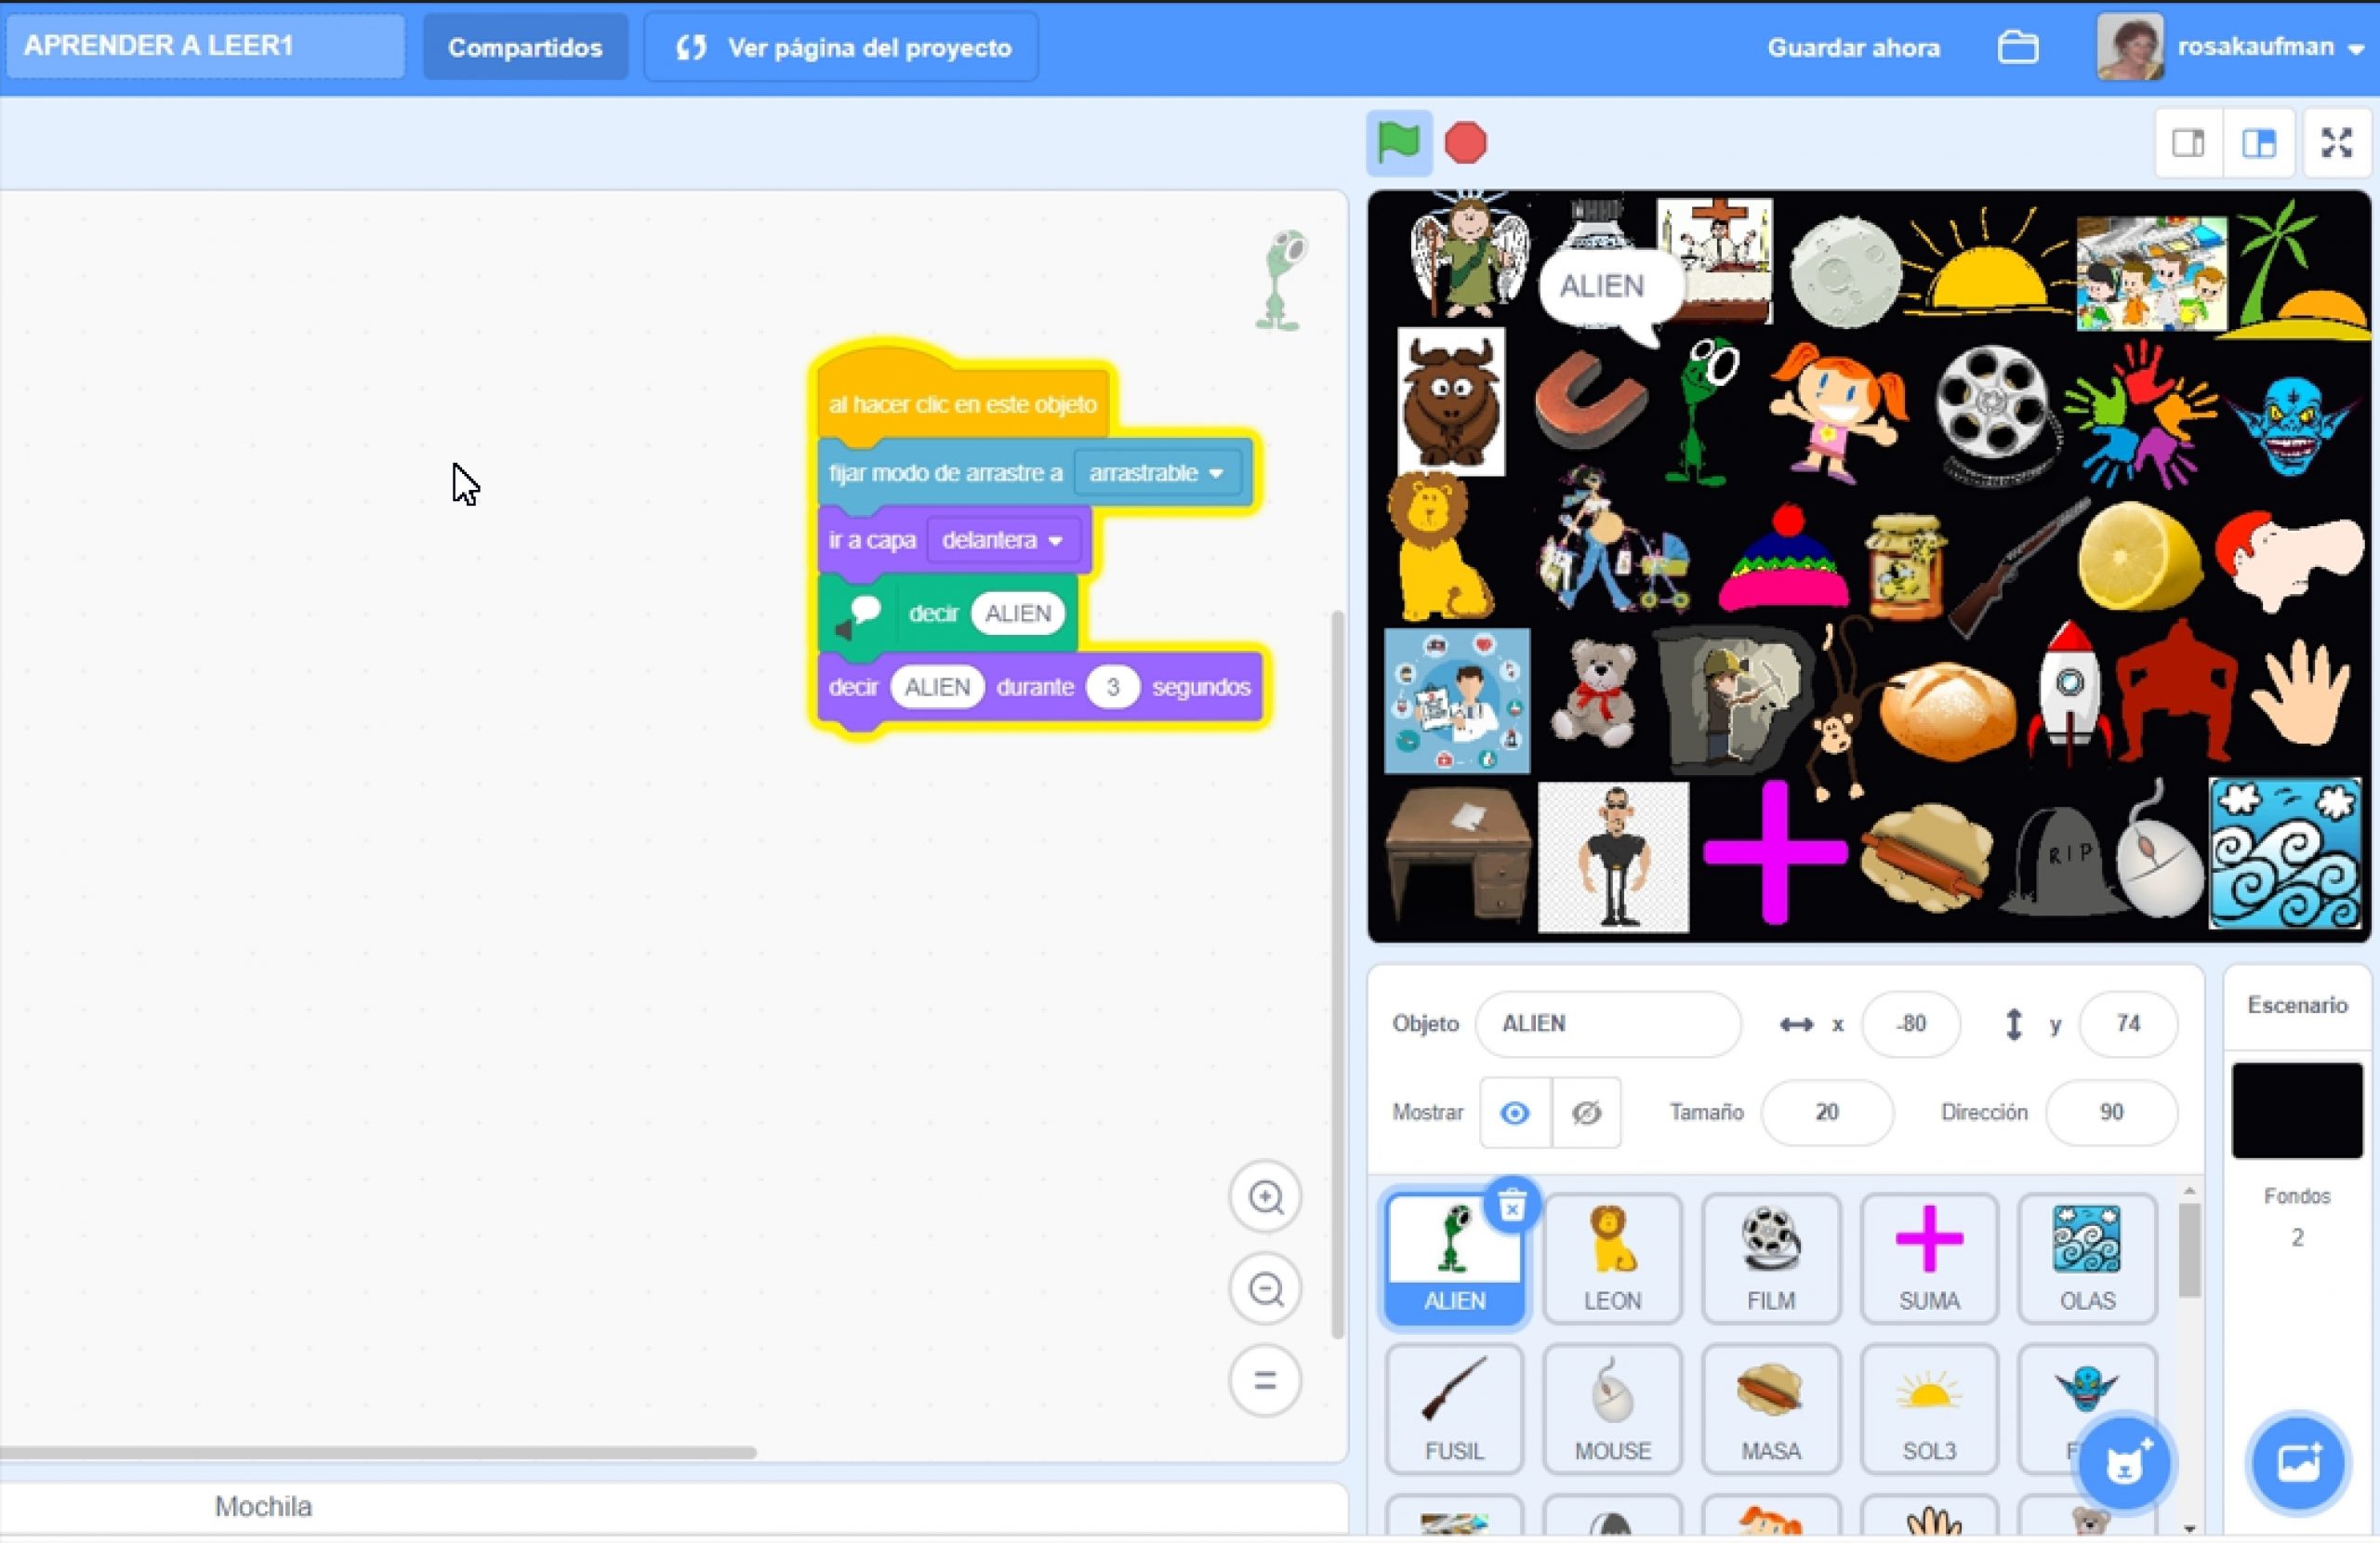Edit the Tamaño size field
The image size is (2380, 1543).
1826,1112
